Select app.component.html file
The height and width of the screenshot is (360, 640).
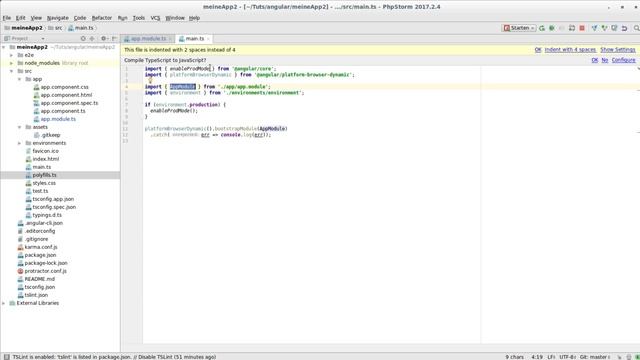(x=66, y=95)
